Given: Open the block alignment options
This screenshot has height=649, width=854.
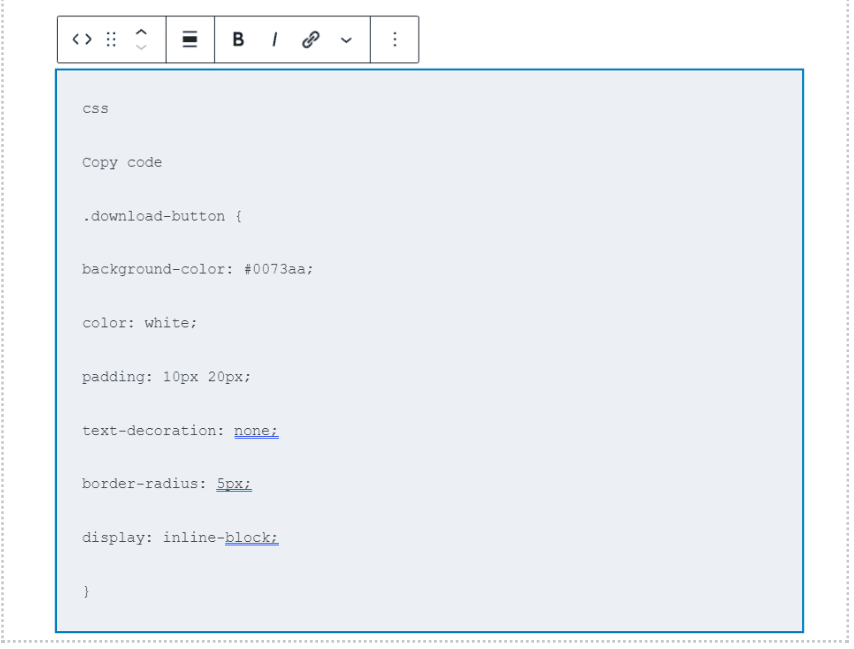Looking at the screenshot, I should (190, 39).
